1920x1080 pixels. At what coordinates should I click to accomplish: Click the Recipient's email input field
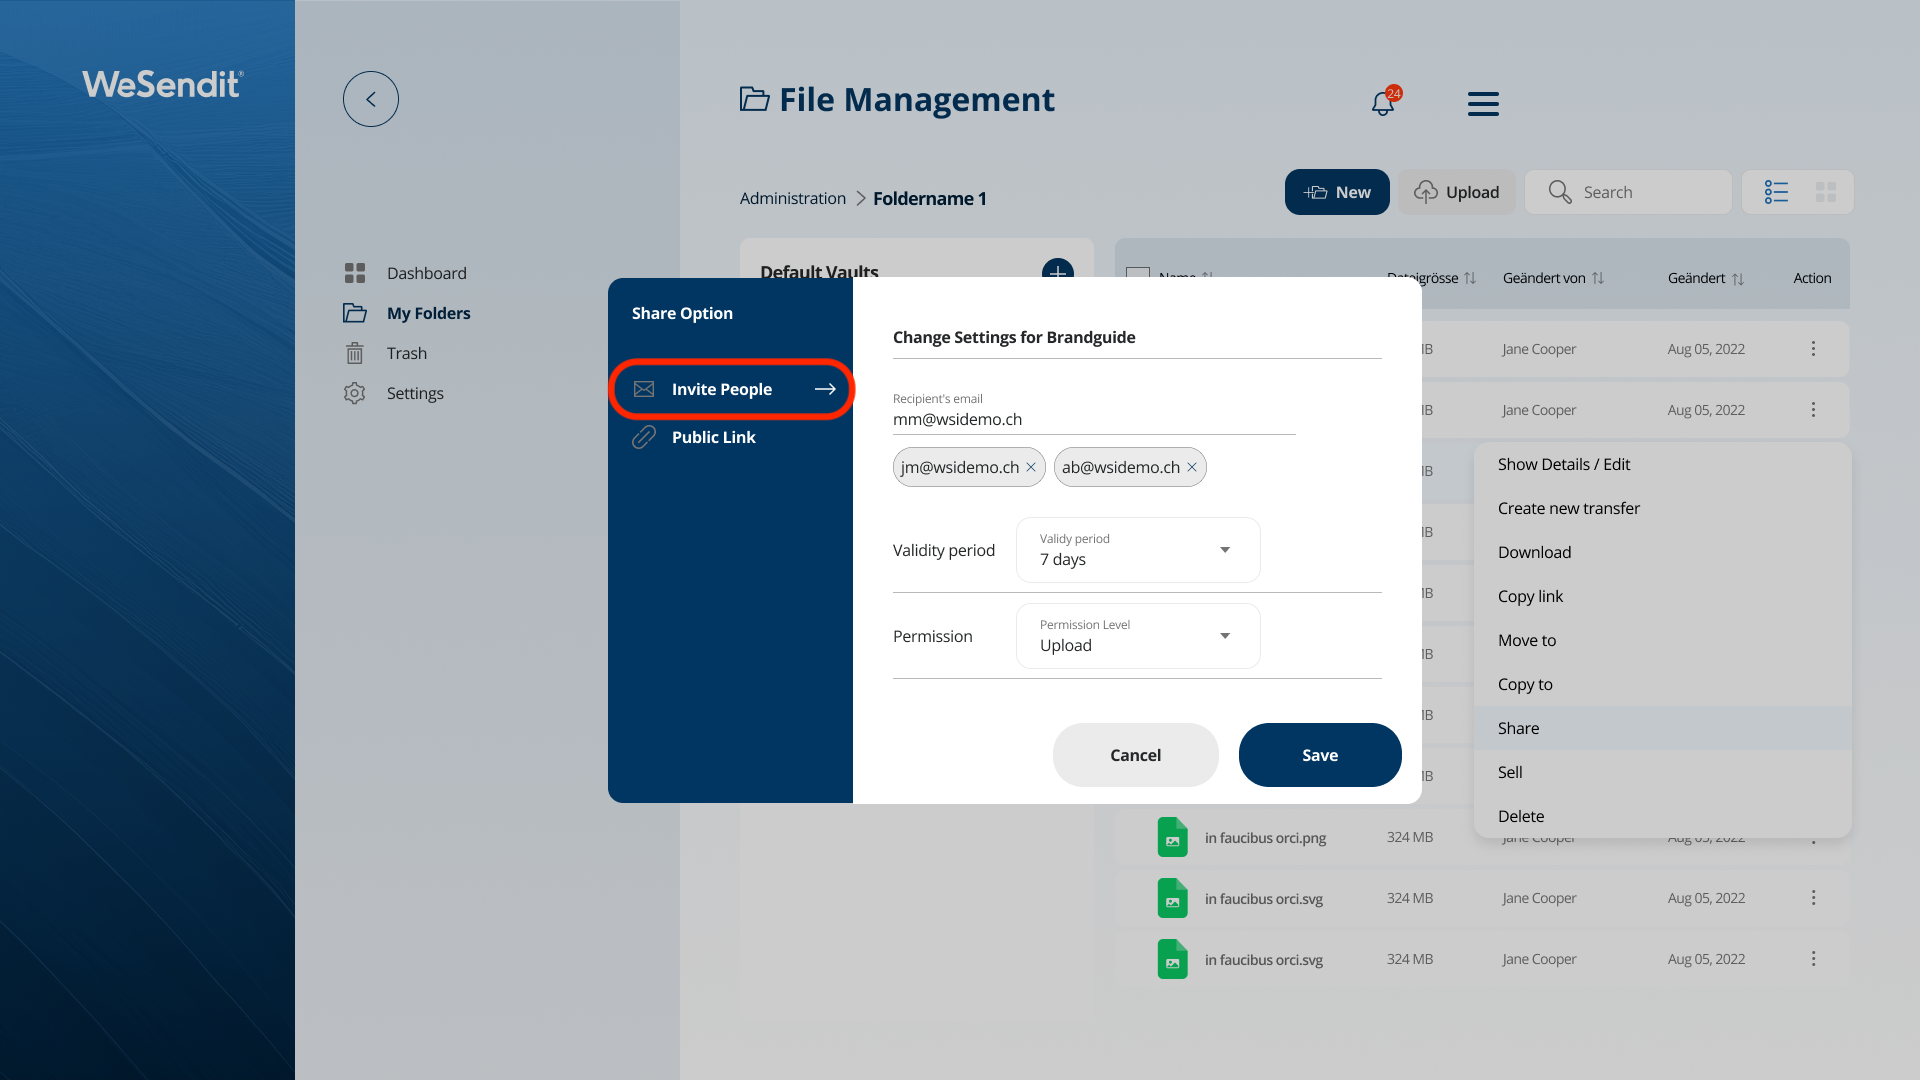[x=1093, y=419]
